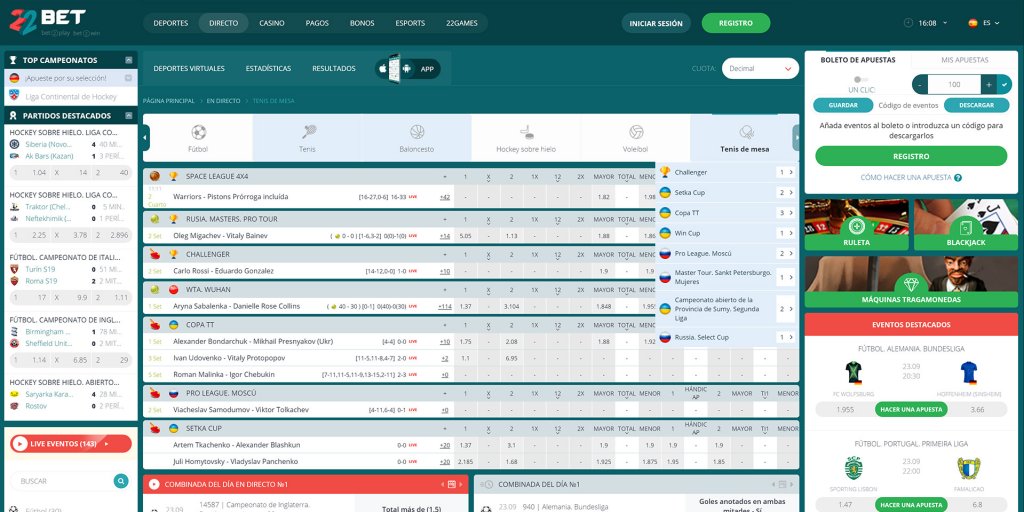Click the GUARDAR button
The height and width of the screenshot is (512, 1024).
point(843,105)
